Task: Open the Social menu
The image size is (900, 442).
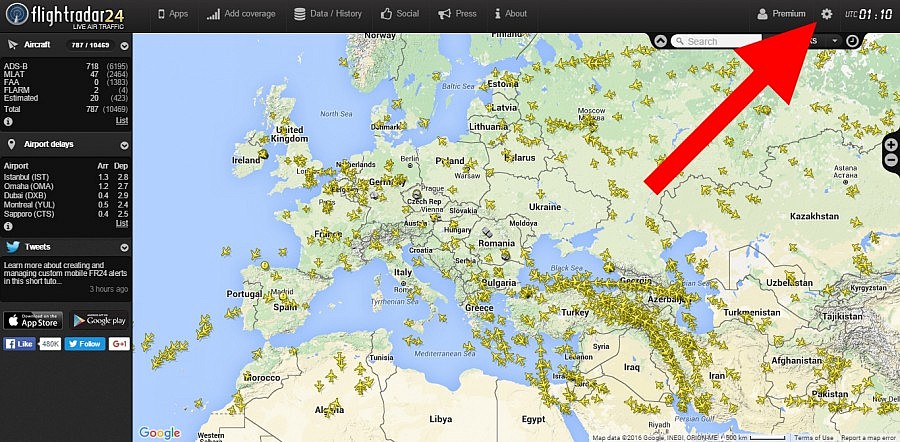Action: pyautogui.click(x=399, y=14)
